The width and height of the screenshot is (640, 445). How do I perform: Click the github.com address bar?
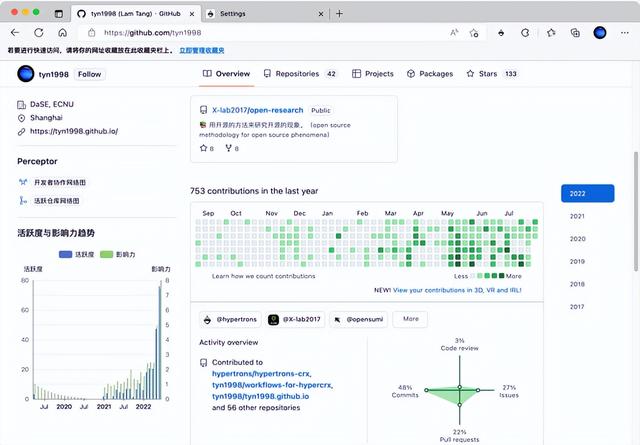point(250,32)
